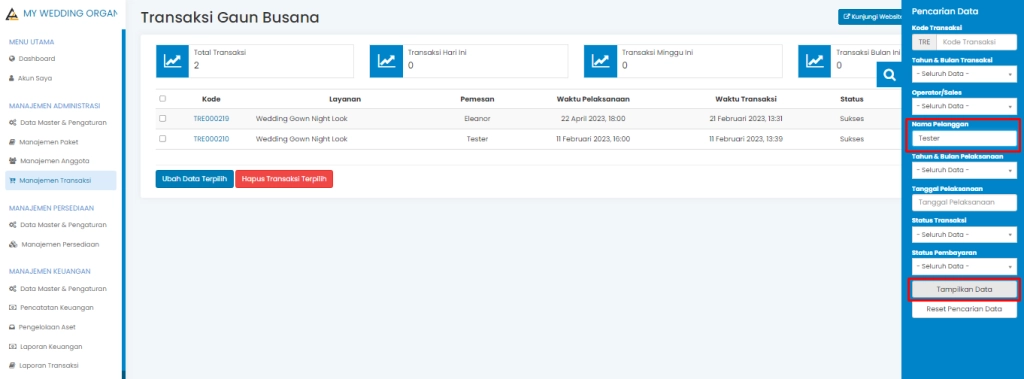Click the Hapus Transaksi Terpilih button

pyautogui.click(x=284, y=179)
